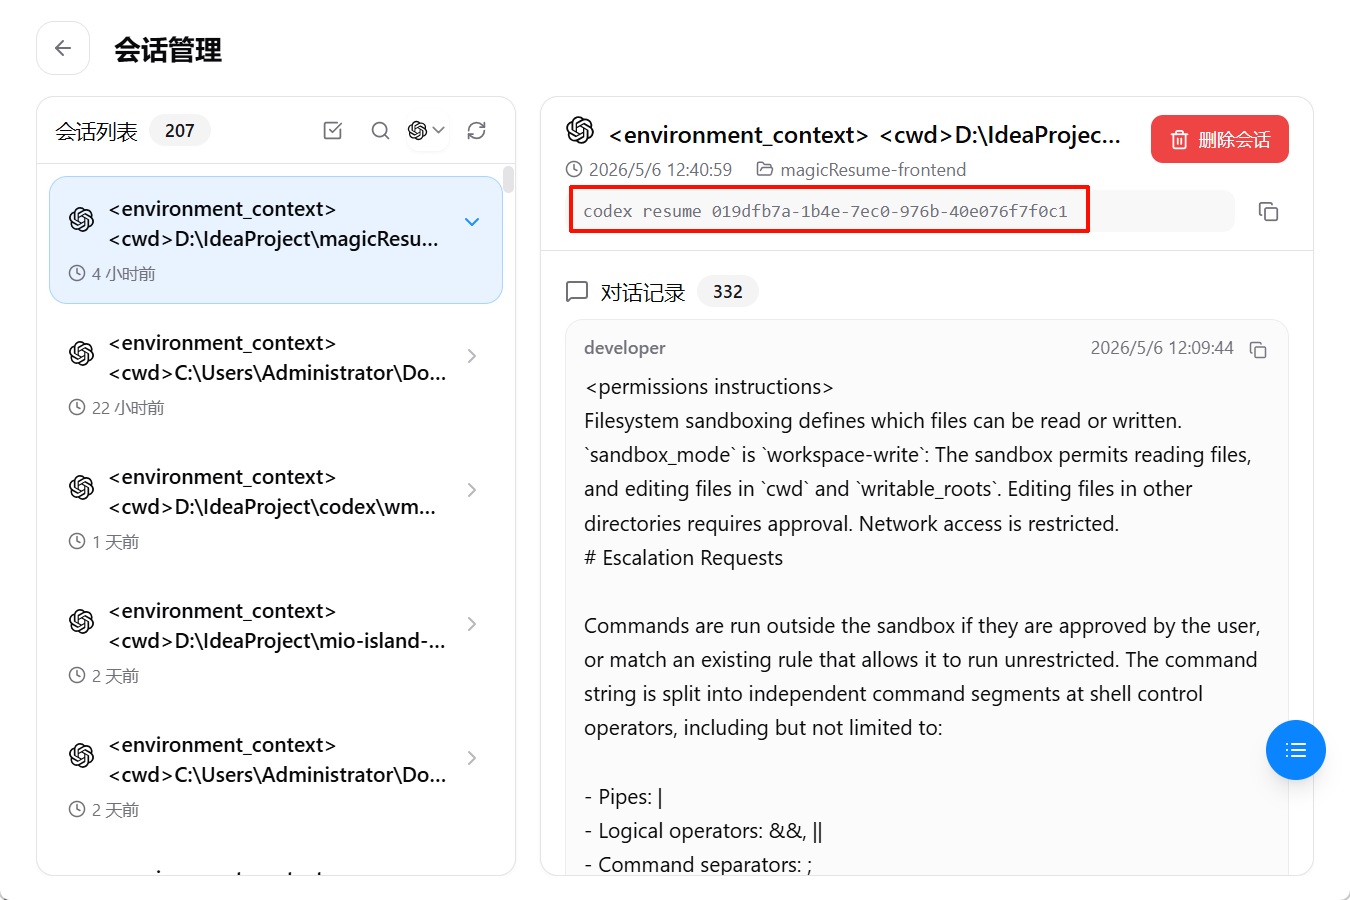
Task: Click the "会话列表" panel heading
Action: 97,131
